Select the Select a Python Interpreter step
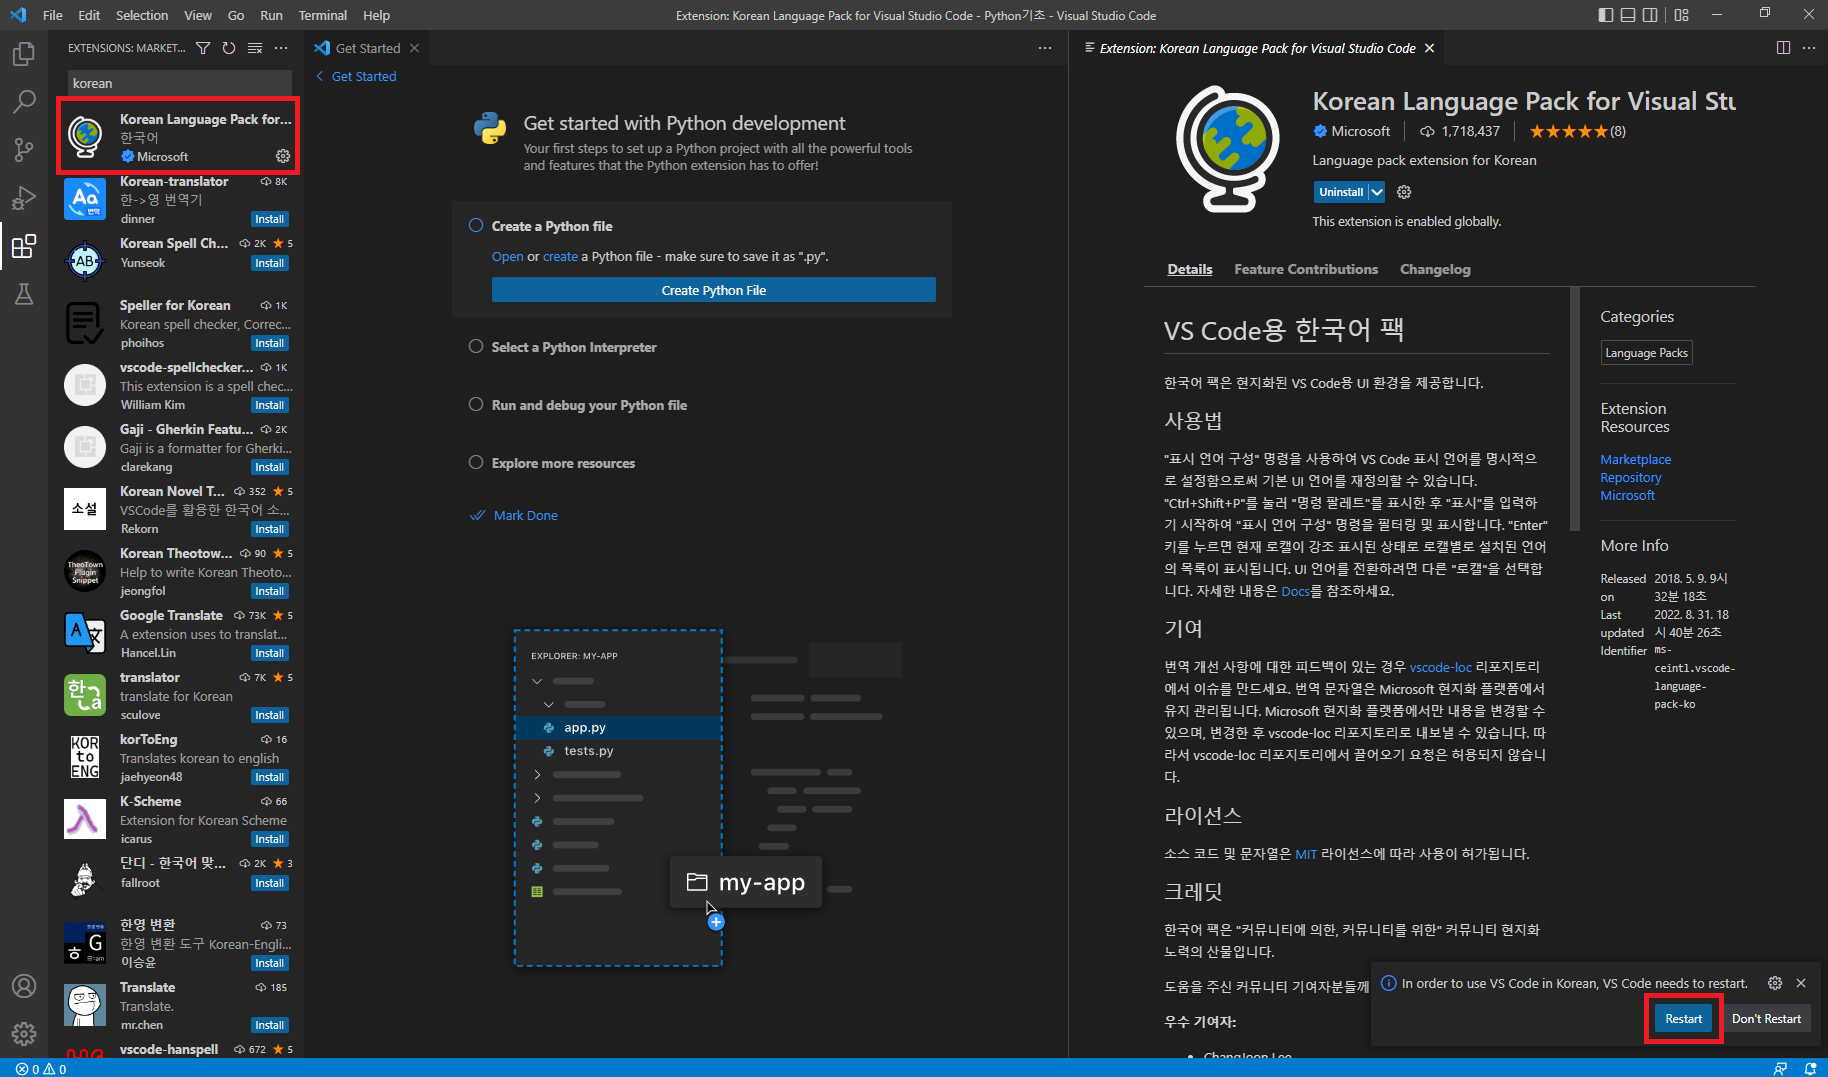Screen dimensions: 1828x1077 (x=573, y=347)
